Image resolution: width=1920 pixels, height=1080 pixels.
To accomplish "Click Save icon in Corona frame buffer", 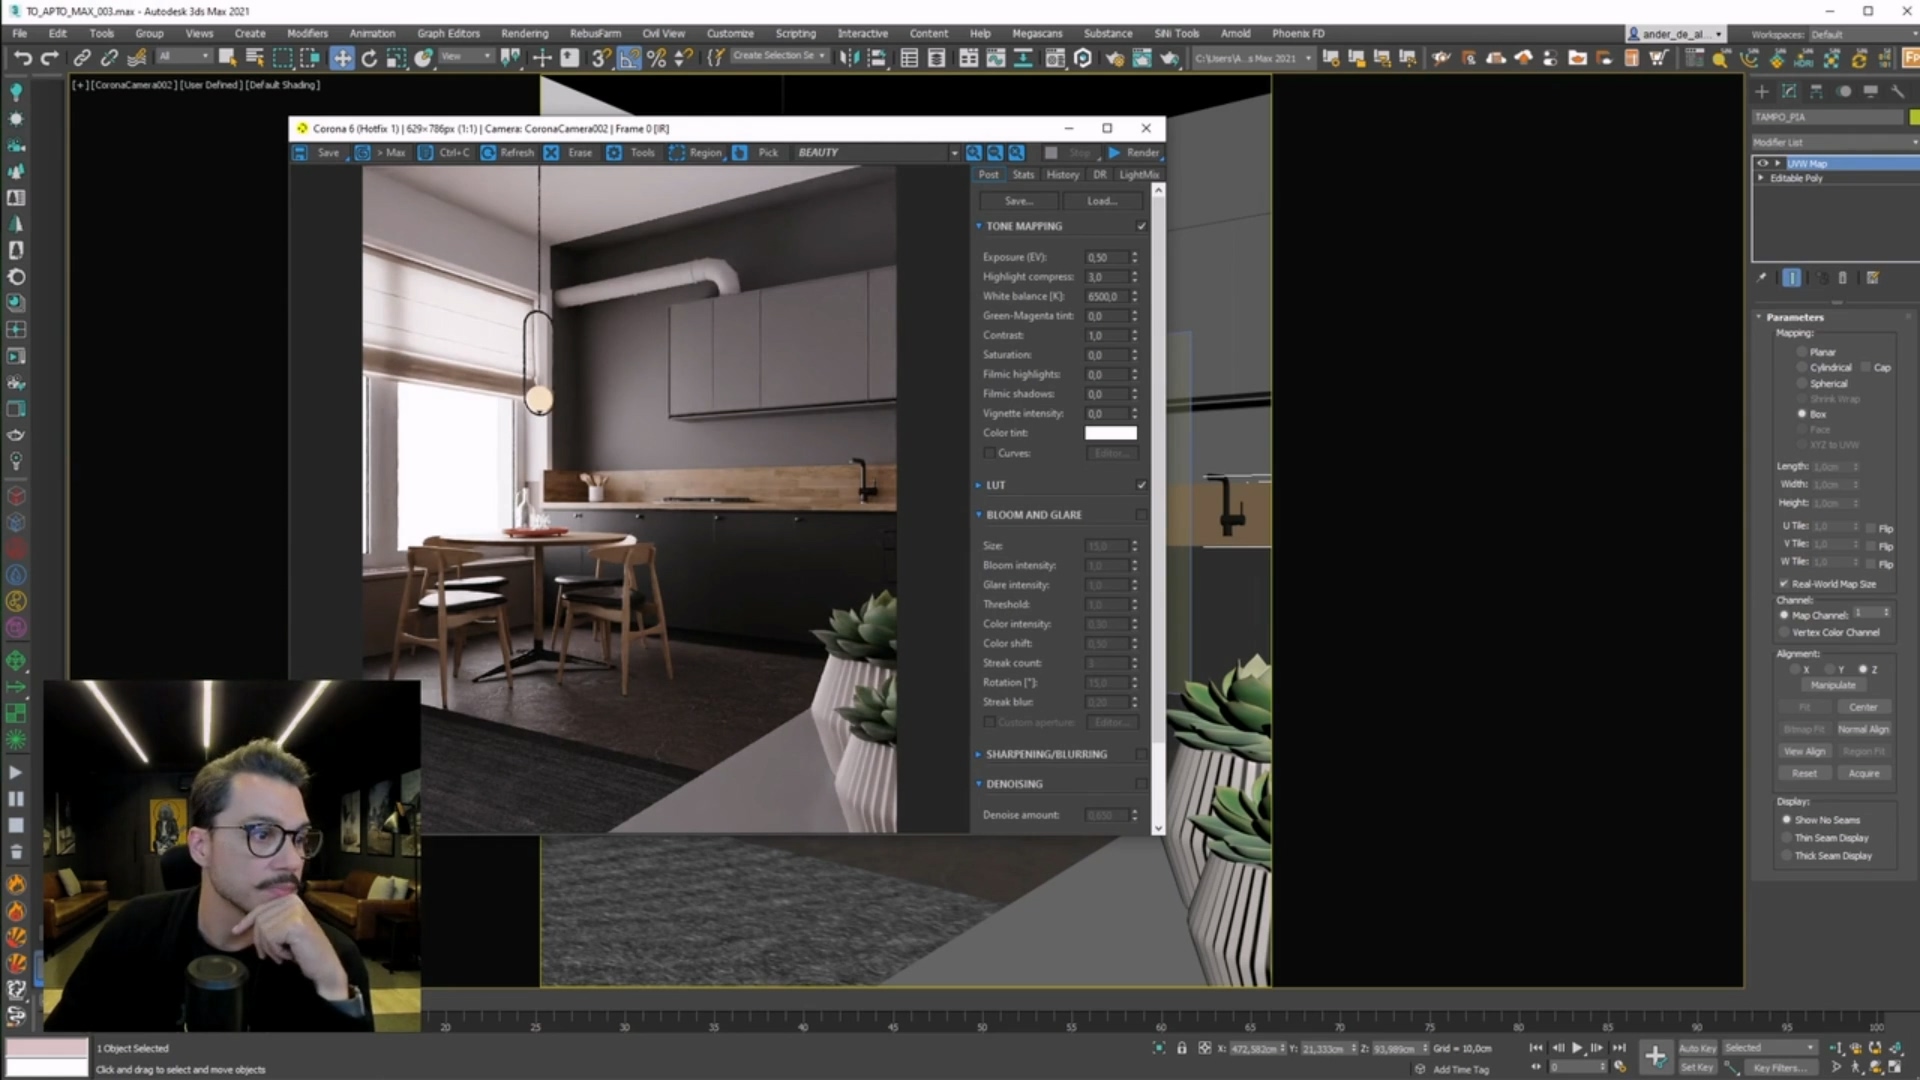I will click(x=300, y=153).
